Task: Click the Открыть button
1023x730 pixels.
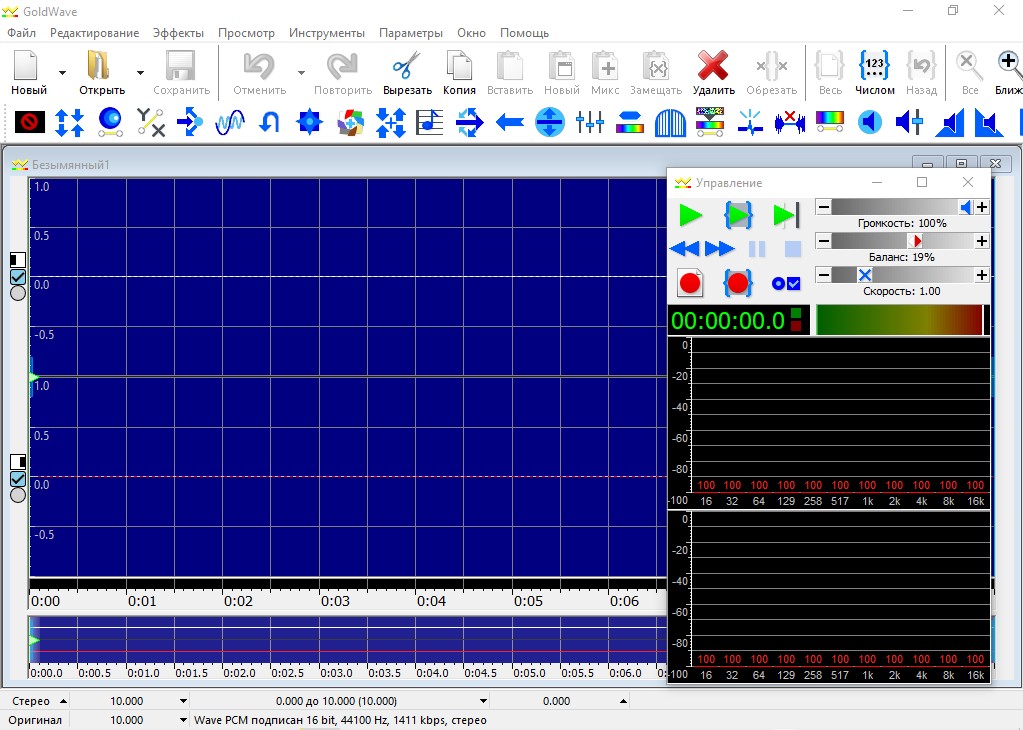Action: click(x=100, y=68)
